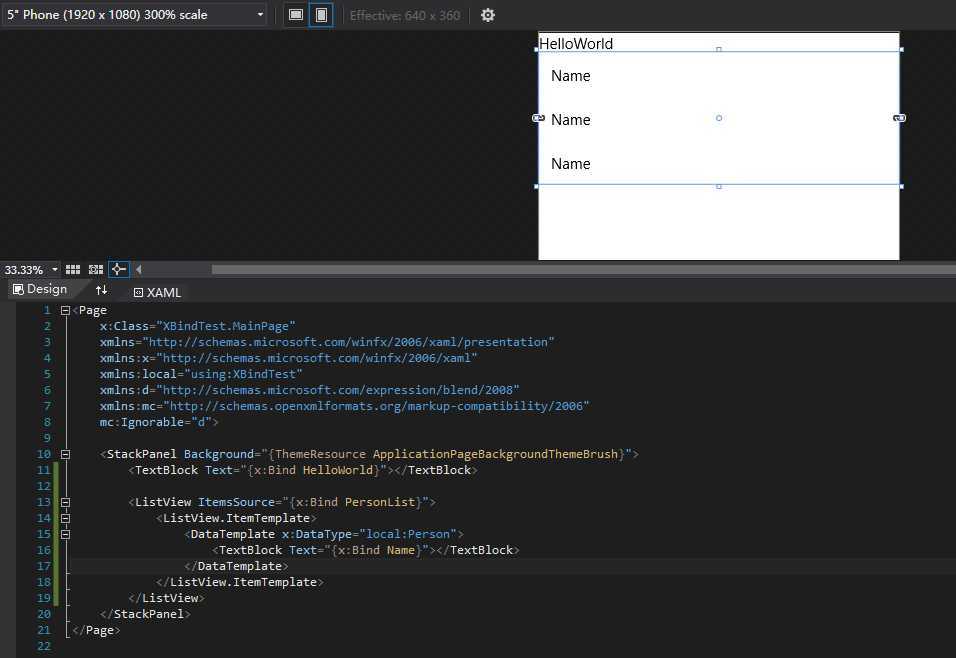Click the horizontal scrollbar left arrow

coord(138,269)
